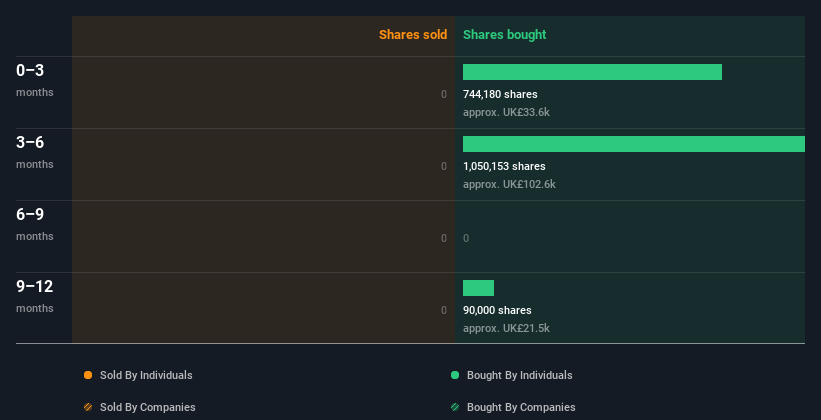Click the sold 0 value in the 0–3 months row
This screenshot has width=821, height=420.
(x=444, y=94)
